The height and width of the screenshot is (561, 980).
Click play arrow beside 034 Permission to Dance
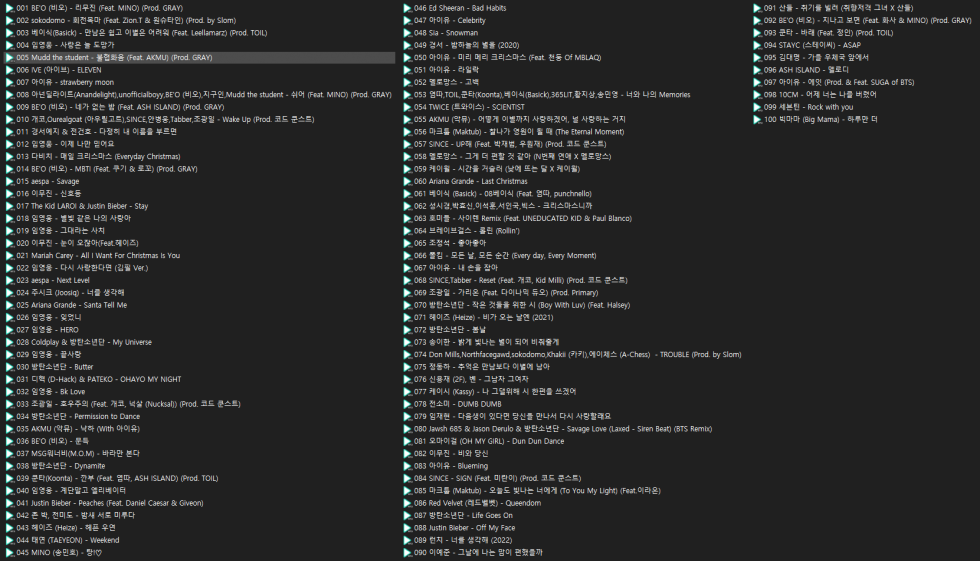pyautogui.click(x=9, y=417)
